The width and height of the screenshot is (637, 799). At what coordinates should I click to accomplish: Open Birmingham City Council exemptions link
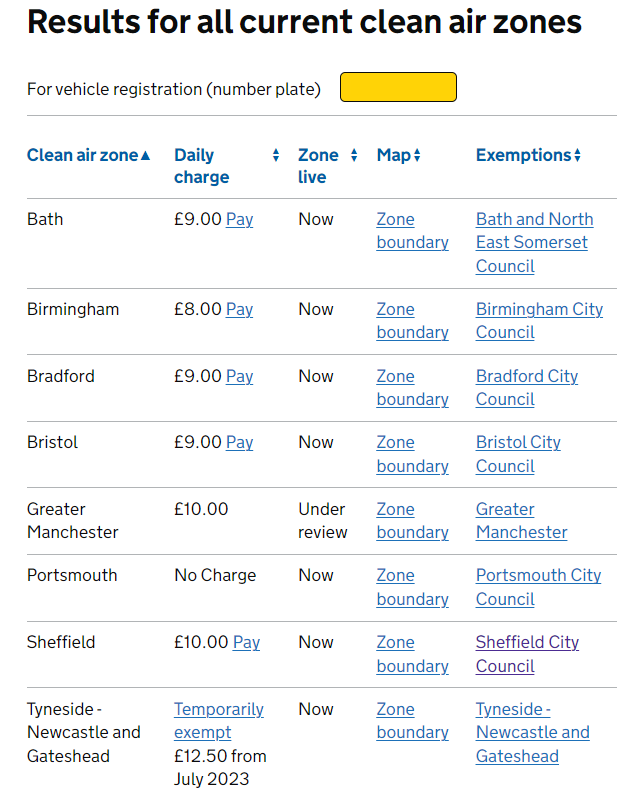[539, 320]
